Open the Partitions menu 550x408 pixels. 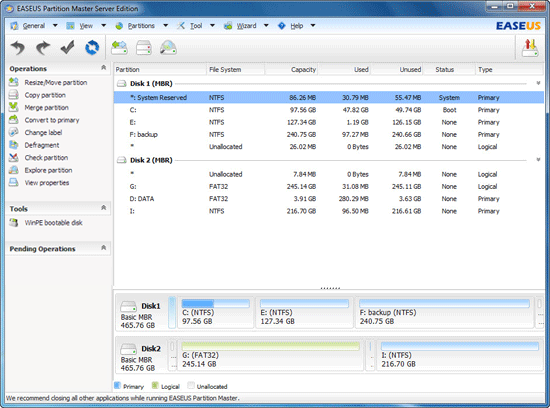(141, 26)
